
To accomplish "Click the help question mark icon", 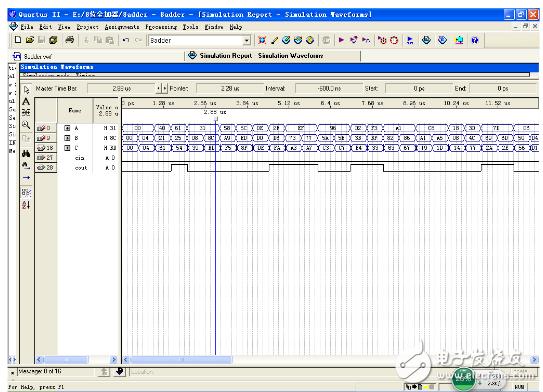I will tap(475, 40).
